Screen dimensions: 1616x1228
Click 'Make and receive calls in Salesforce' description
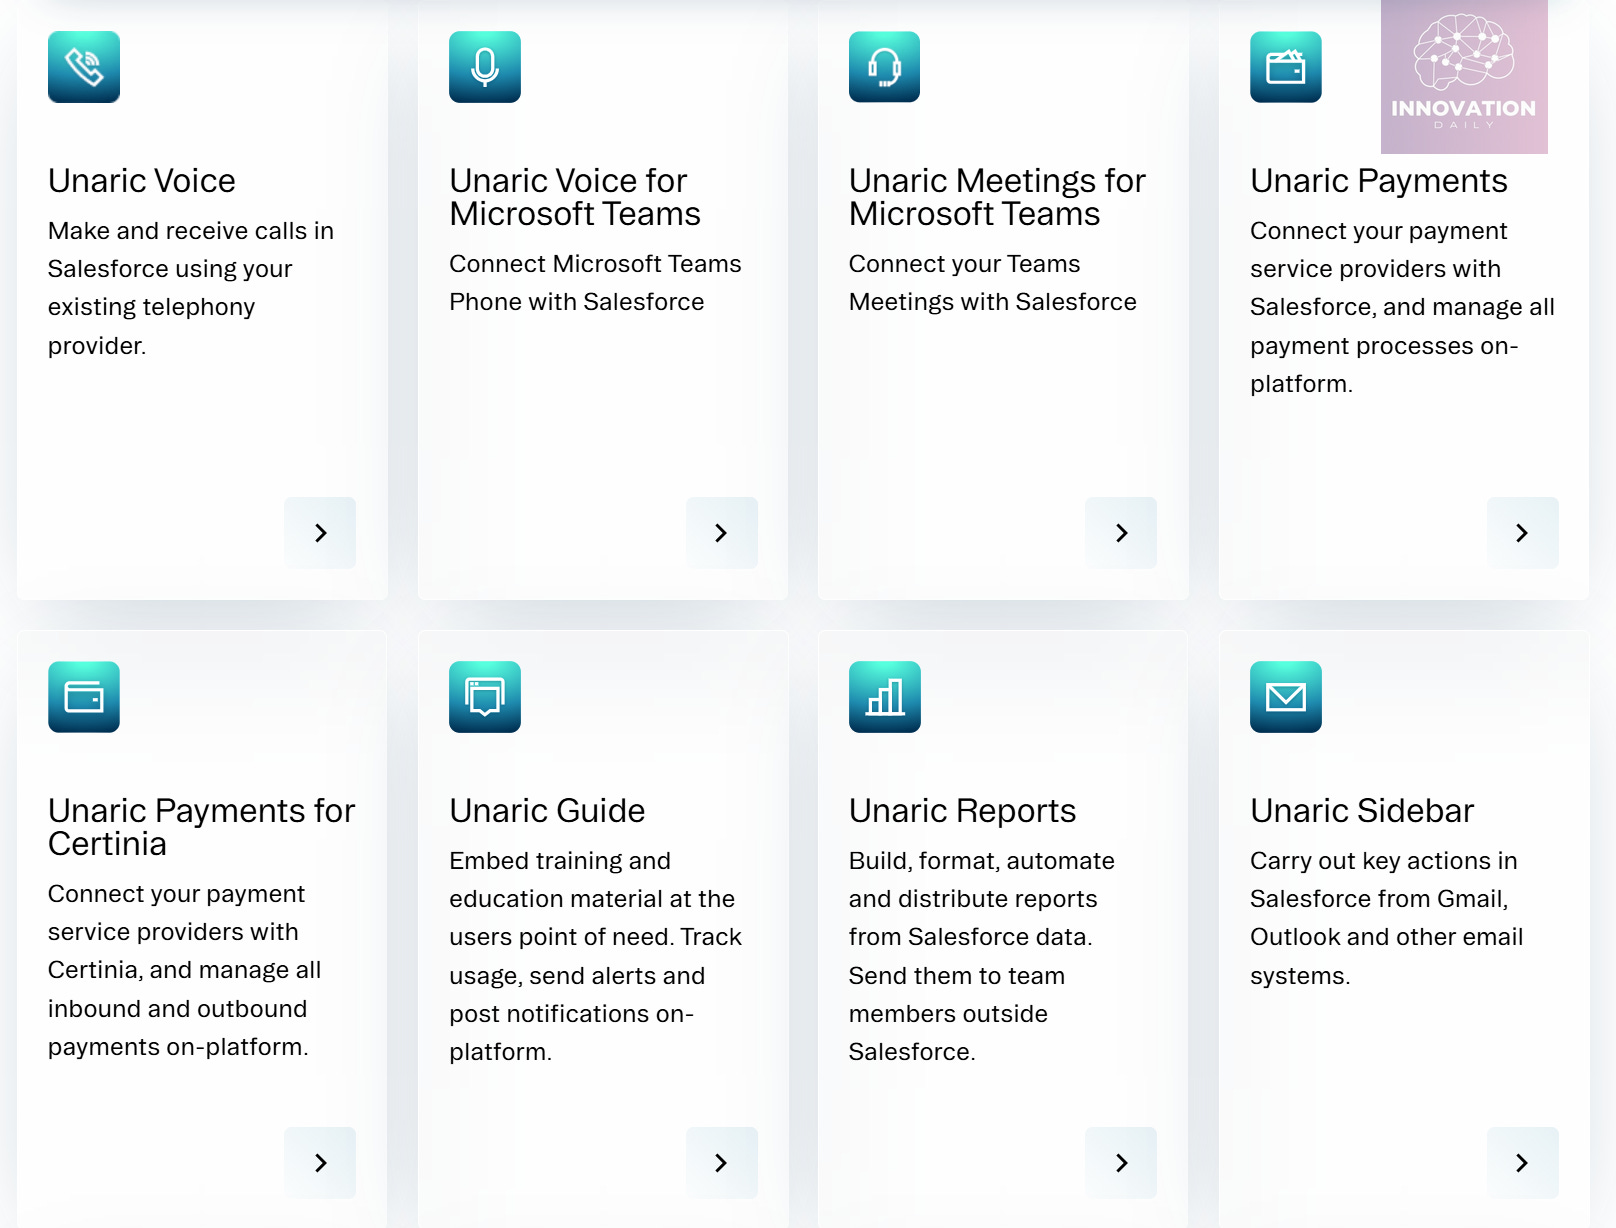(191, 288)
